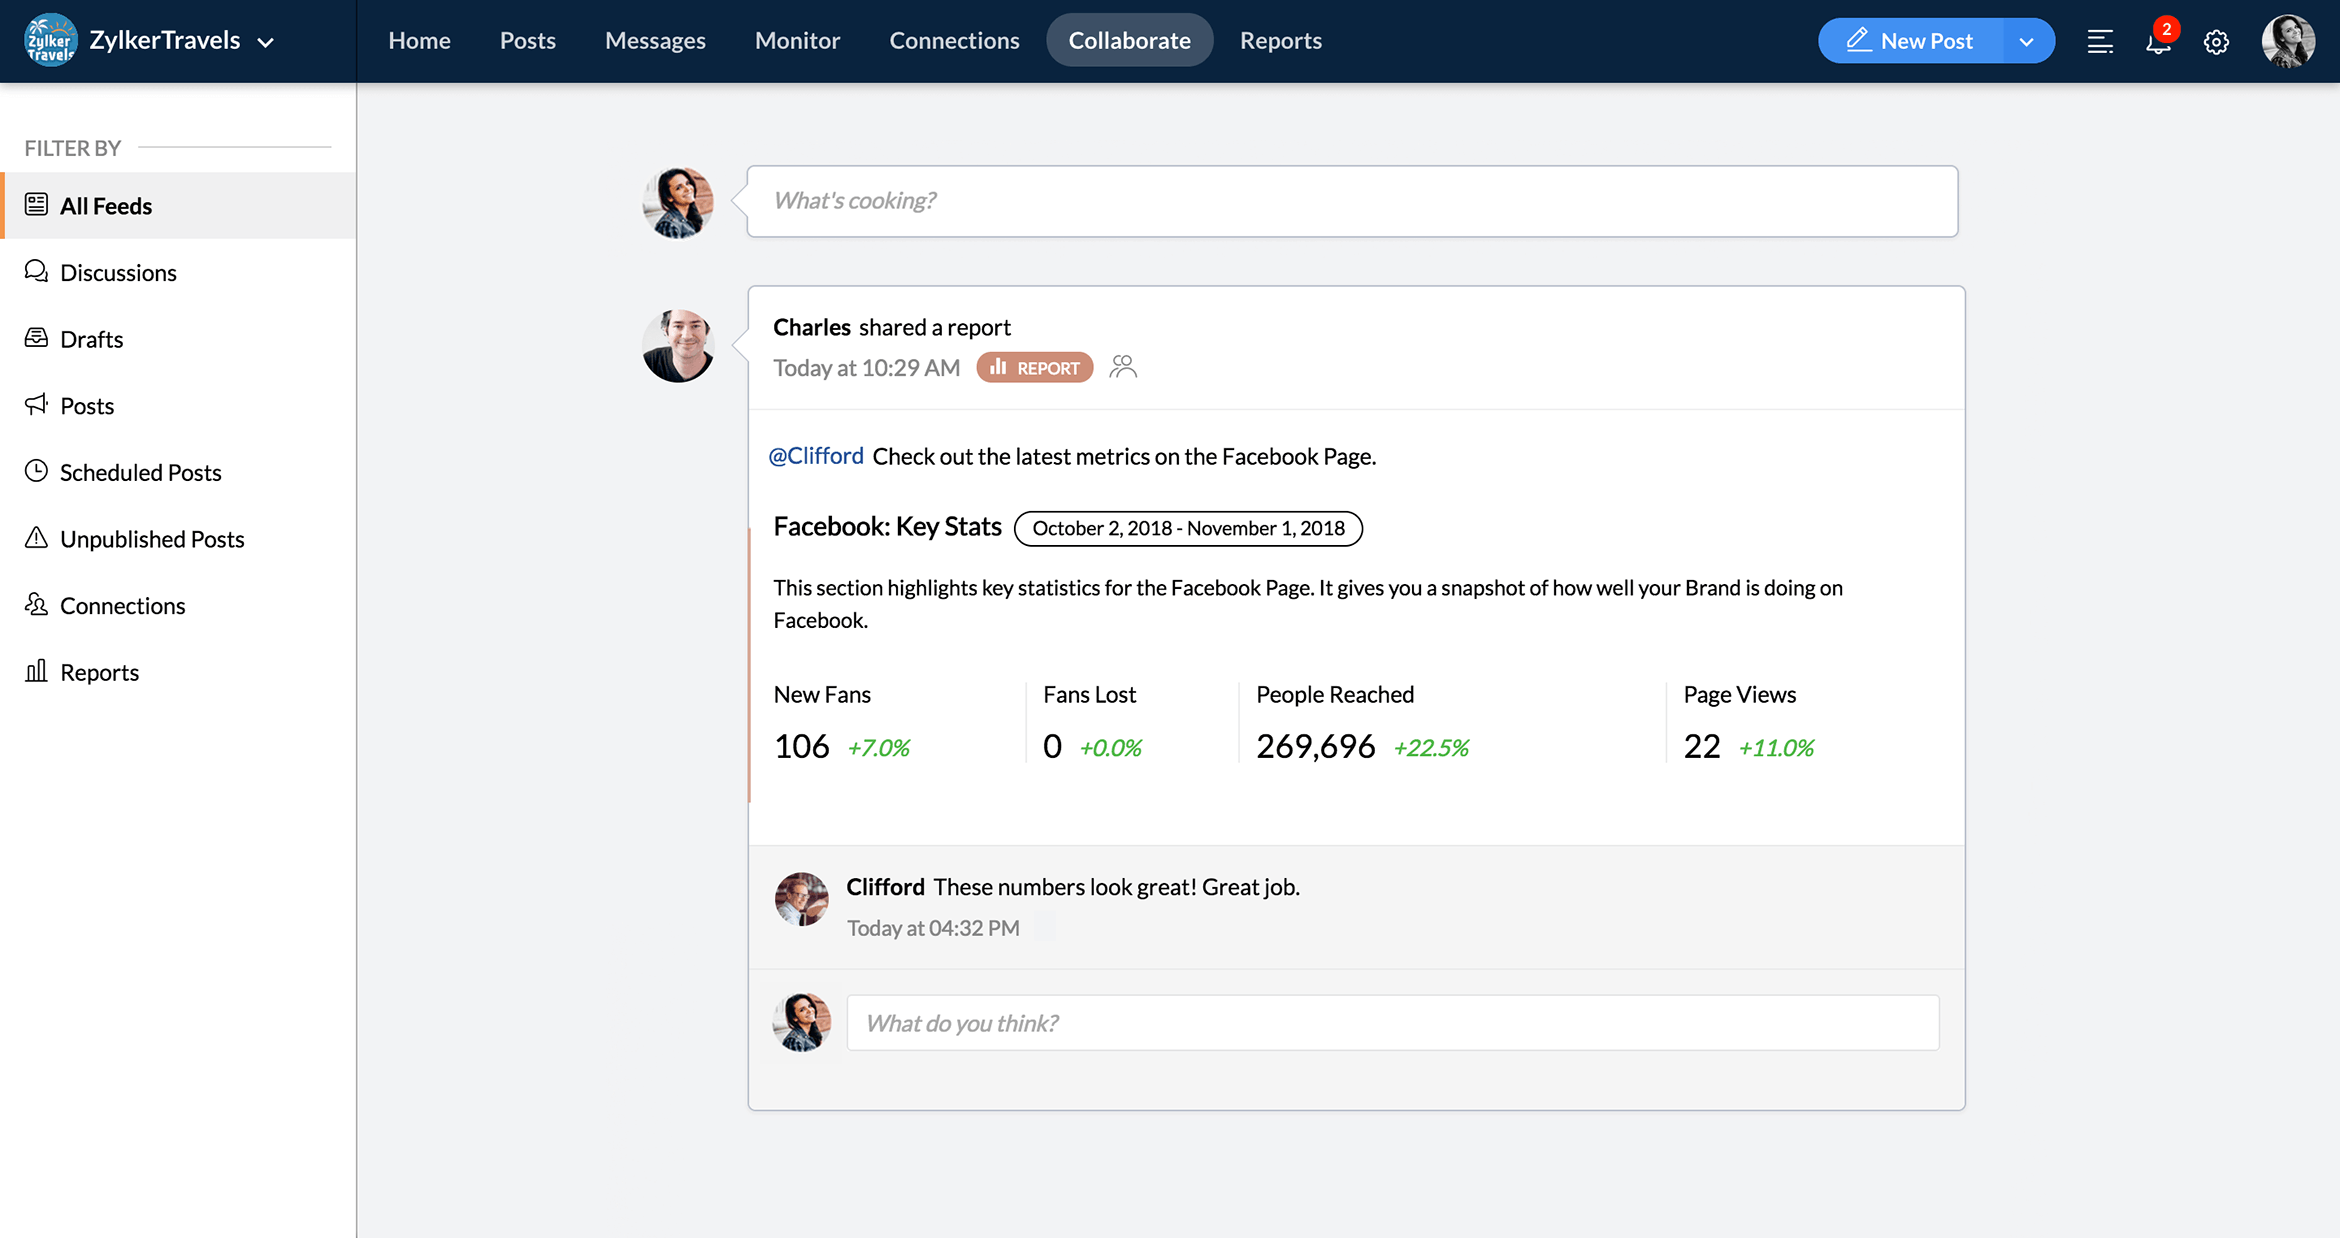The width and height of the screenshot is (2340, 1238).
Task: Open the New Post dropdown arrow
Action: point(2027,41)
